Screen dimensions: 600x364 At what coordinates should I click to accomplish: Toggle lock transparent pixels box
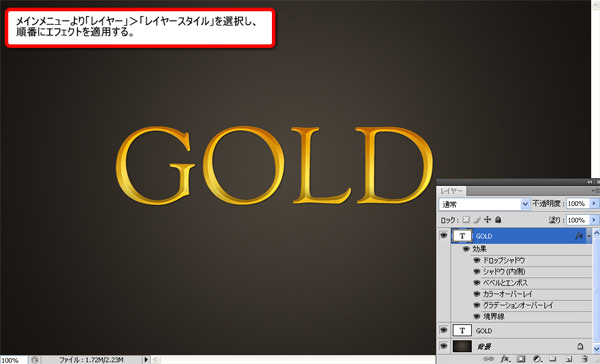pos(466,220)
